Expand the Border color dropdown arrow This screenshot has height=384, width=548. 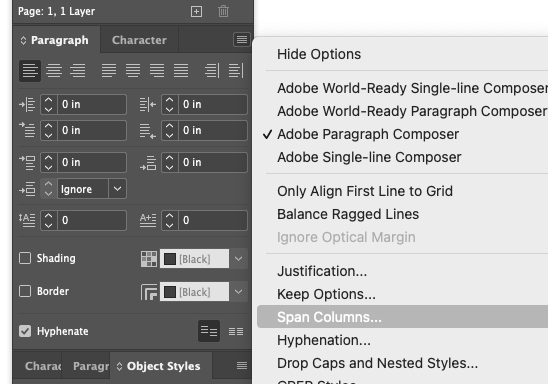click(x=238, y=292)
